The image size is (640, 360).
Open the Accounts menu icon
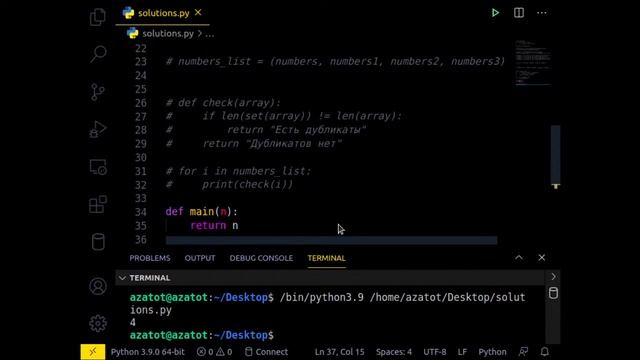coord(98,286)
